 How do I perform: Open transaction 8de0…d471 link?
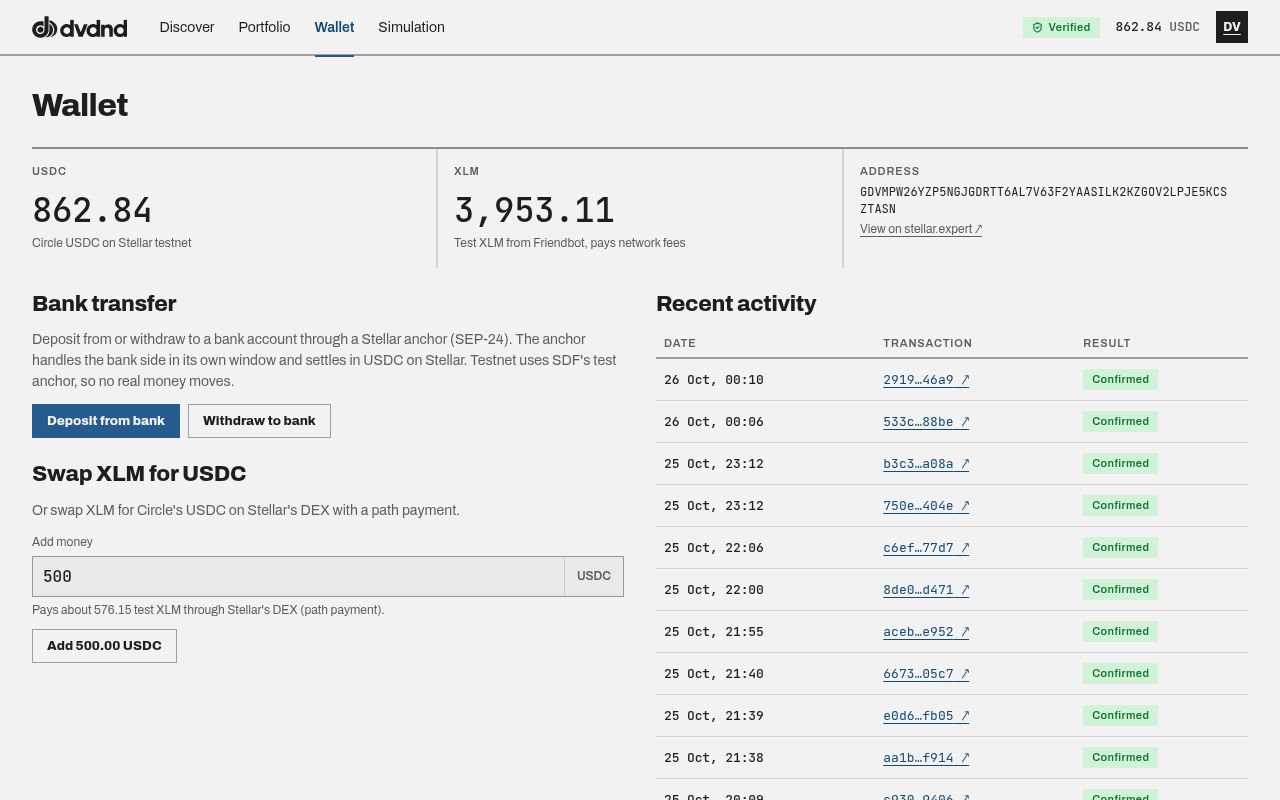point(926,590)
